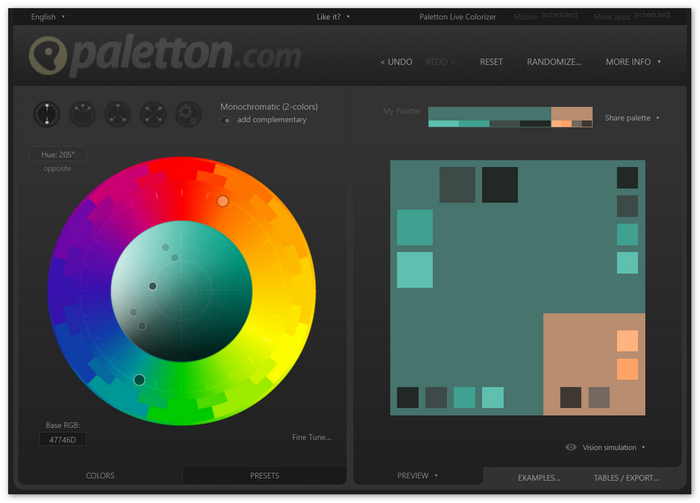Image resolution: width=700 pixels, height=503 pixels.
Task: Select the teal base hue handle on wheel
Action: (x=139, y=380)
